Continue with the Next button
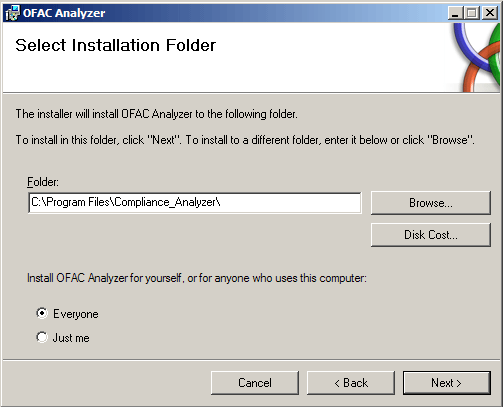The width and height of the screenshot is (503, 407). pos(447,383)
